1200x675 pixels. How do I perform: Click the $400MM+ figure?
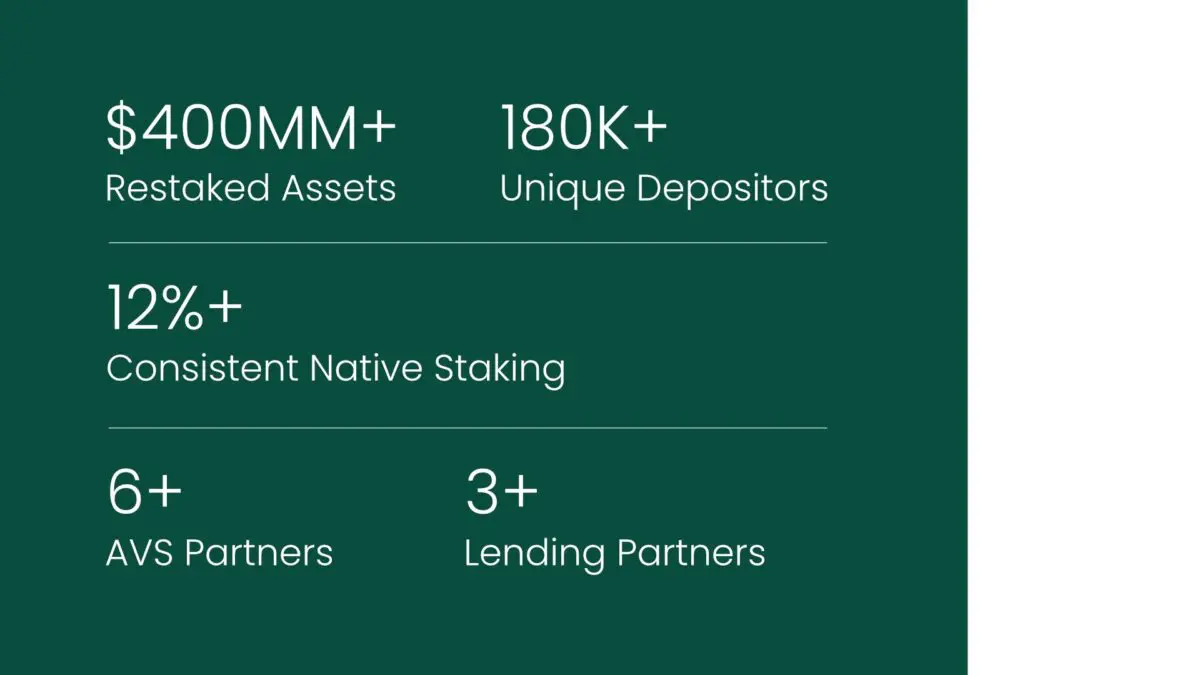(x=252, y=130)
